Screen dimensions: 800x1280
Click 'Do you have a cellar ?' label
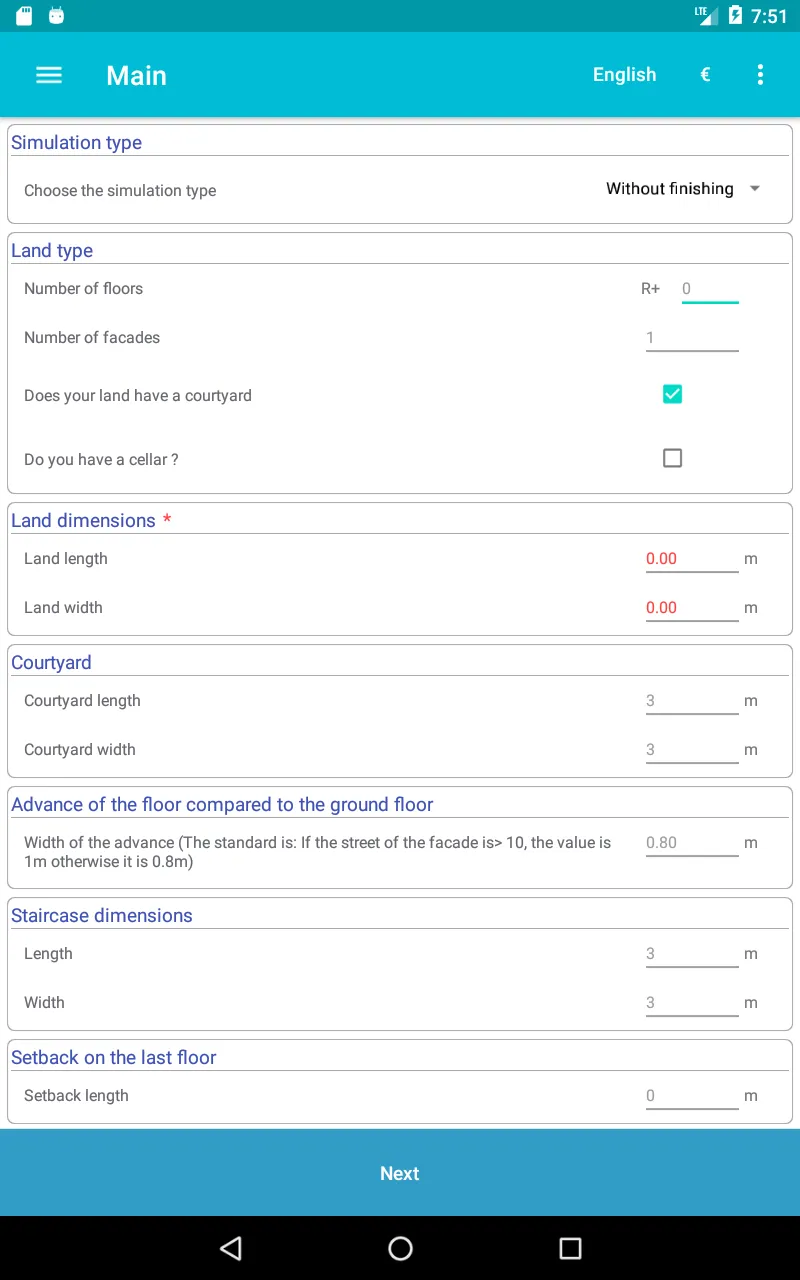101,460
